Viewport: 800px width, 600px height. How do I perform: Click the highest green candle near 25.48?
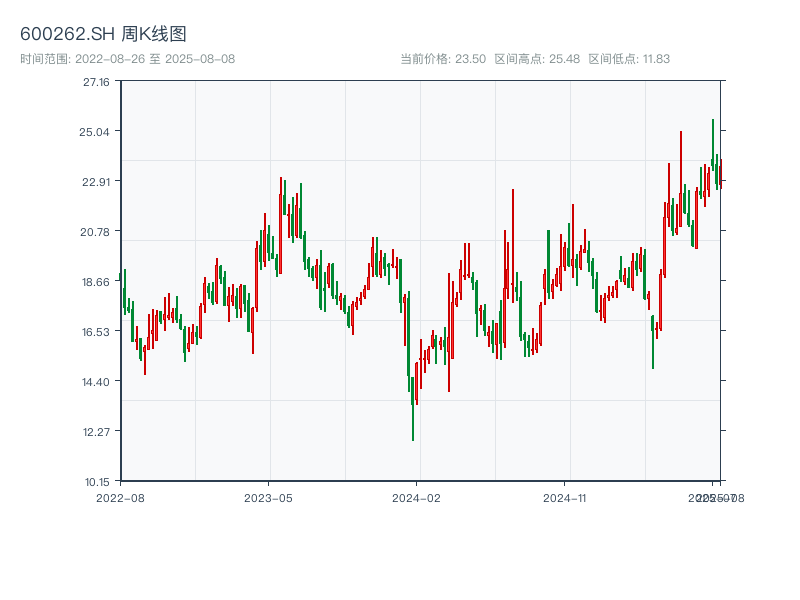tap(713, 144)
